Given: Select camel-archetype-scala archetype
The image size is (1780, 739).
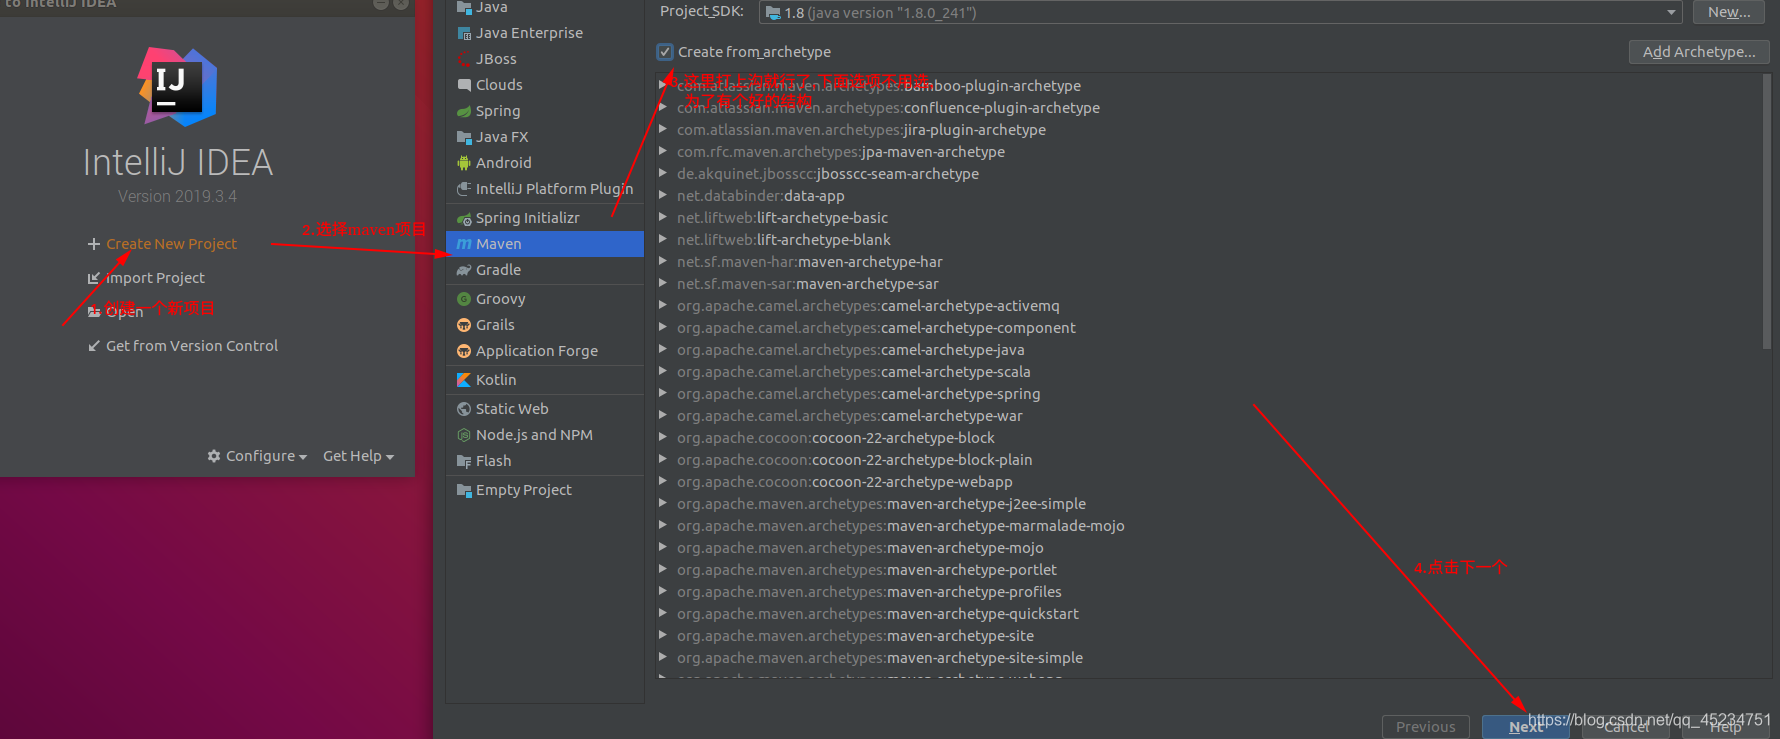Looking at the screenshot, I should point(854,372).
